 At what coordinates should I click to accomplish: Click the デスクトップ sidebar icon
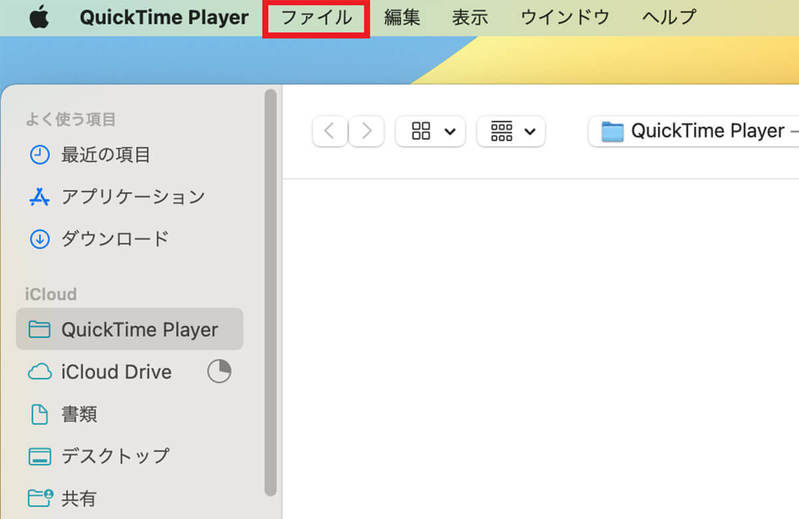39,457
